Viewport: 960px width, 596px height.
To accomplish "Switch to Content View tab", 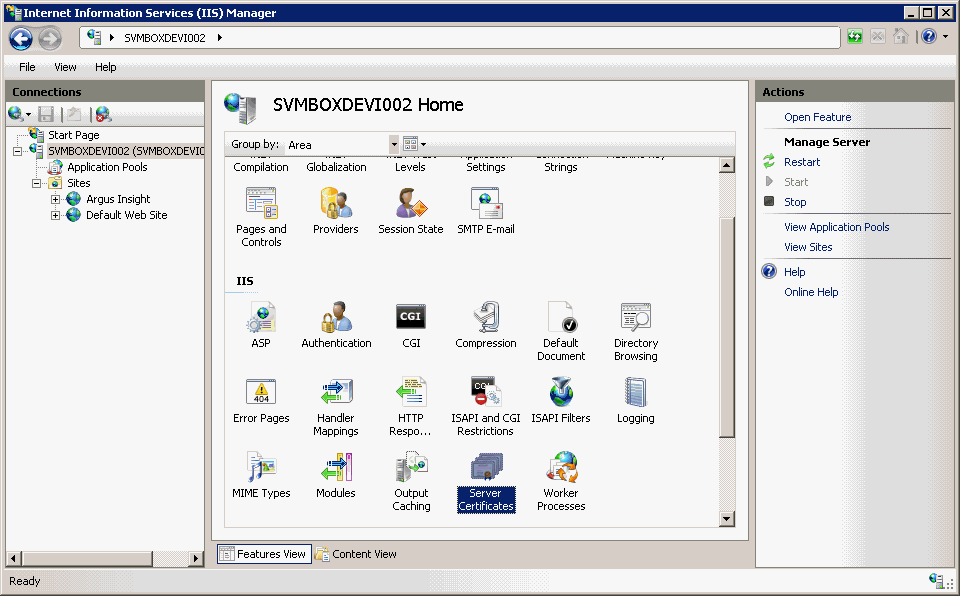I will 356,554.
